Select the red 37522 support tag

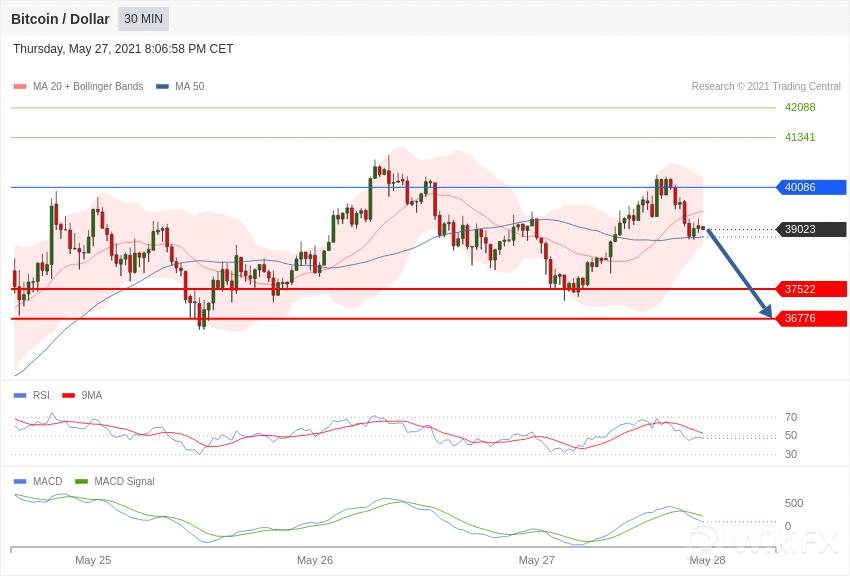tap(811, 289)
